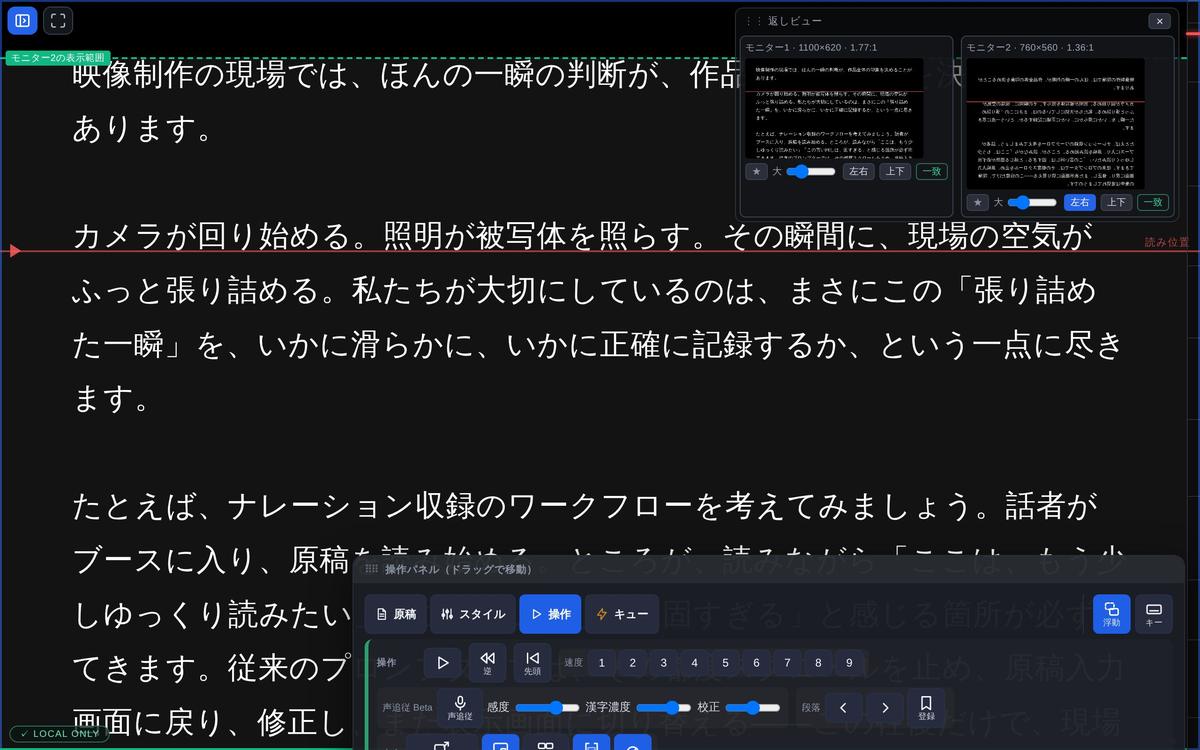Toggle 左右 flip for モニター1
Viewport: 1200px width, 750px height.
point(857,171)
